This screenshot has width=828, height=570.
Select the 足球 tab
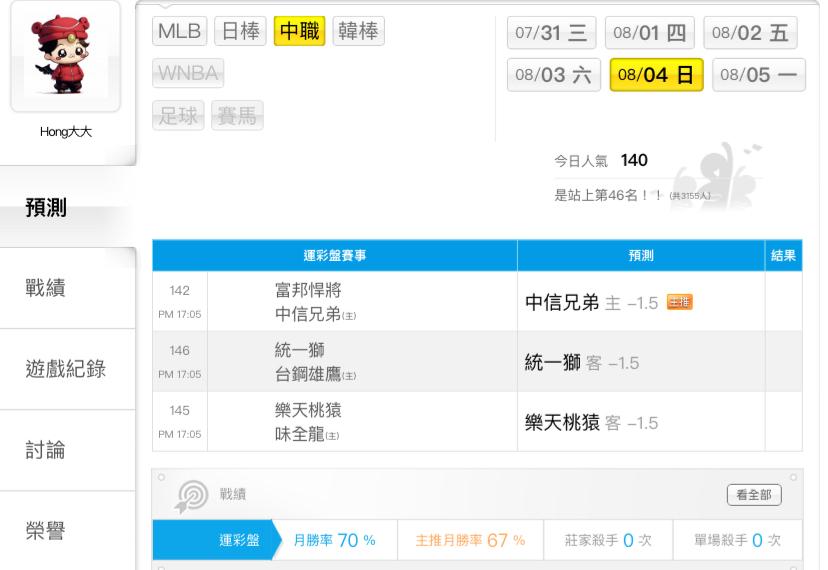pyautogui.click(x=178, y=115)
